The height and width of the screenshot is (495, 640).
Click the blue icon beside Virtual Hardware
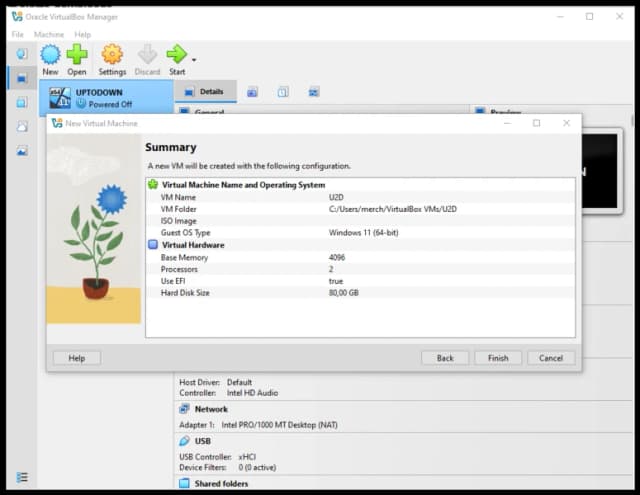point(153,244)
